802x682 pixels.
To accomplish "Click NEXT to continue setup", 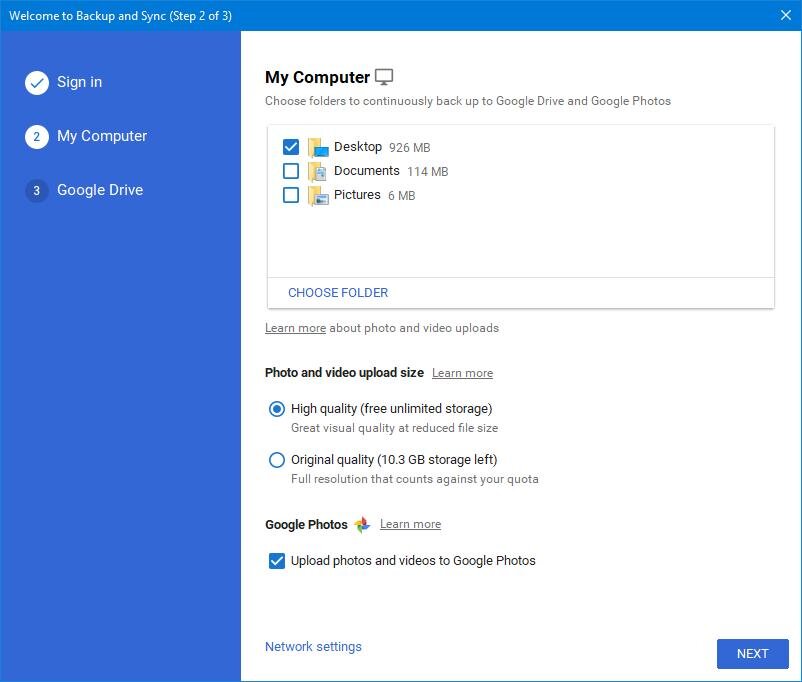I will [x=752, y=653].
